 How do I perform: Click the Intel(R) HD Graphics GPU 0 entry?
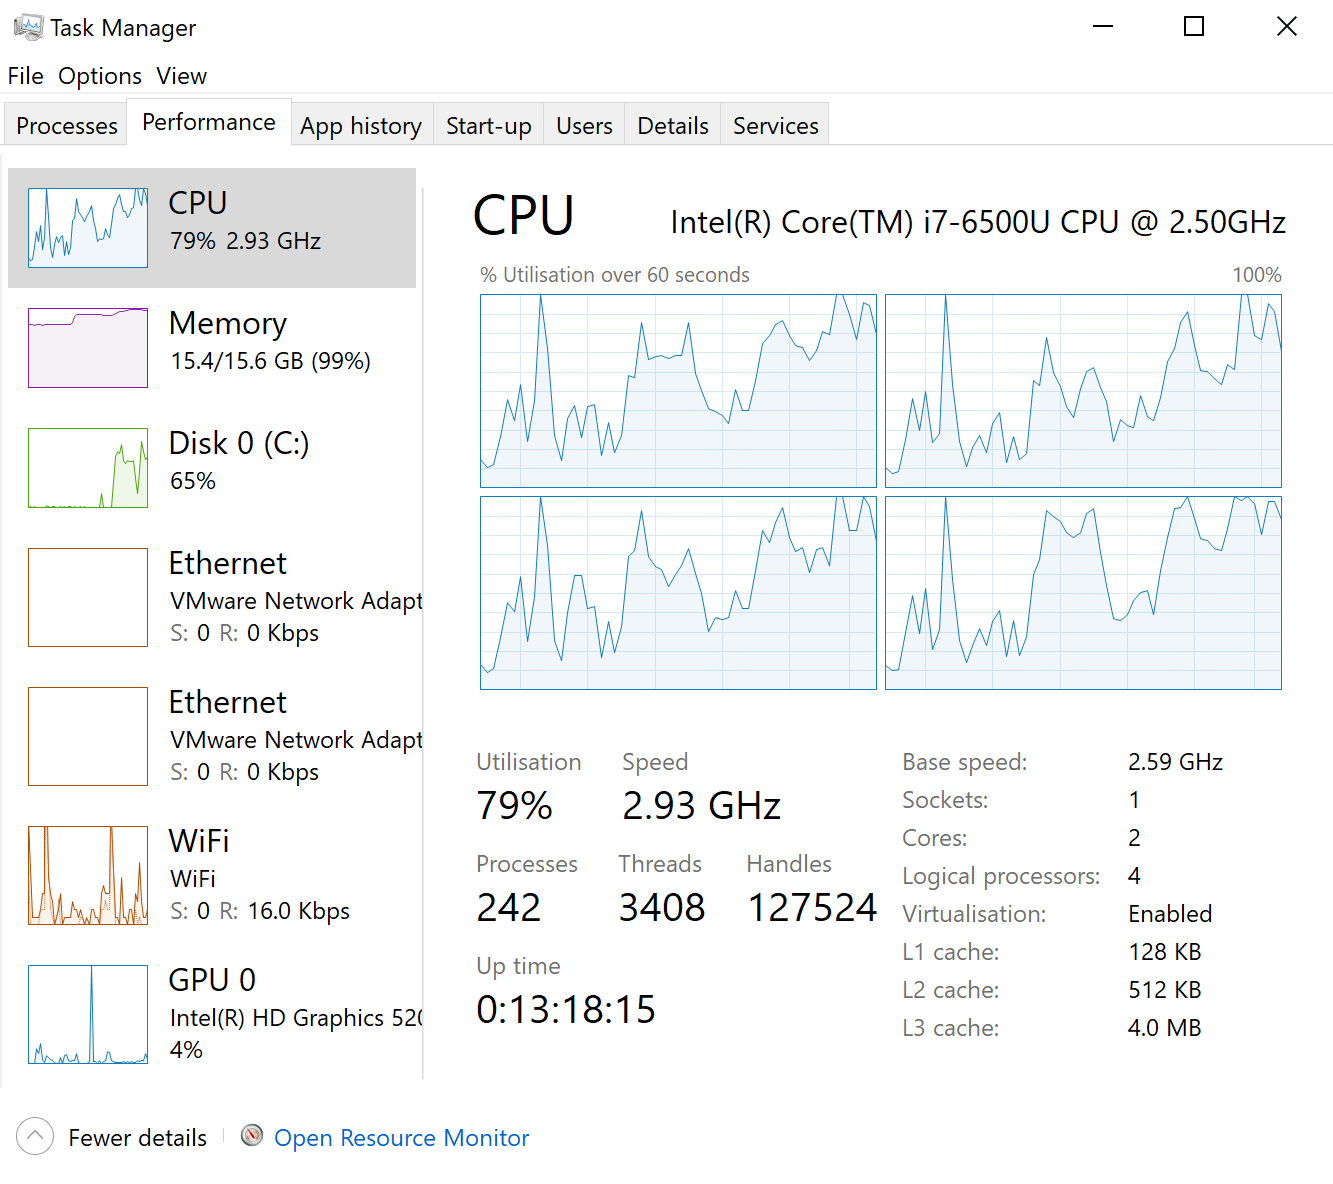pyautogui.click(x=212, y=1014)
